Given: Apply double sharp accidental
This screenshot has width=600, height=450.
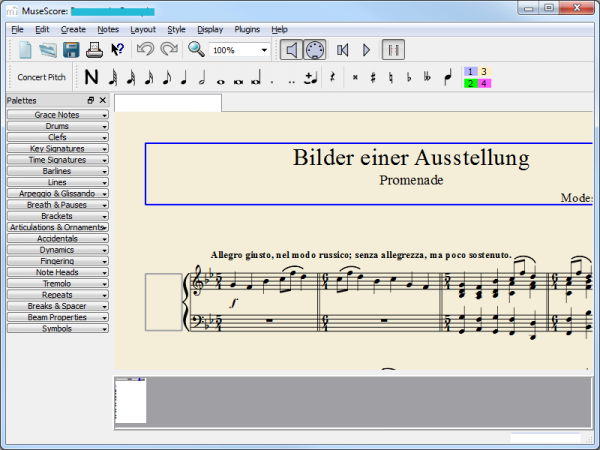Looking at the screenshot, I should [355, 77].
